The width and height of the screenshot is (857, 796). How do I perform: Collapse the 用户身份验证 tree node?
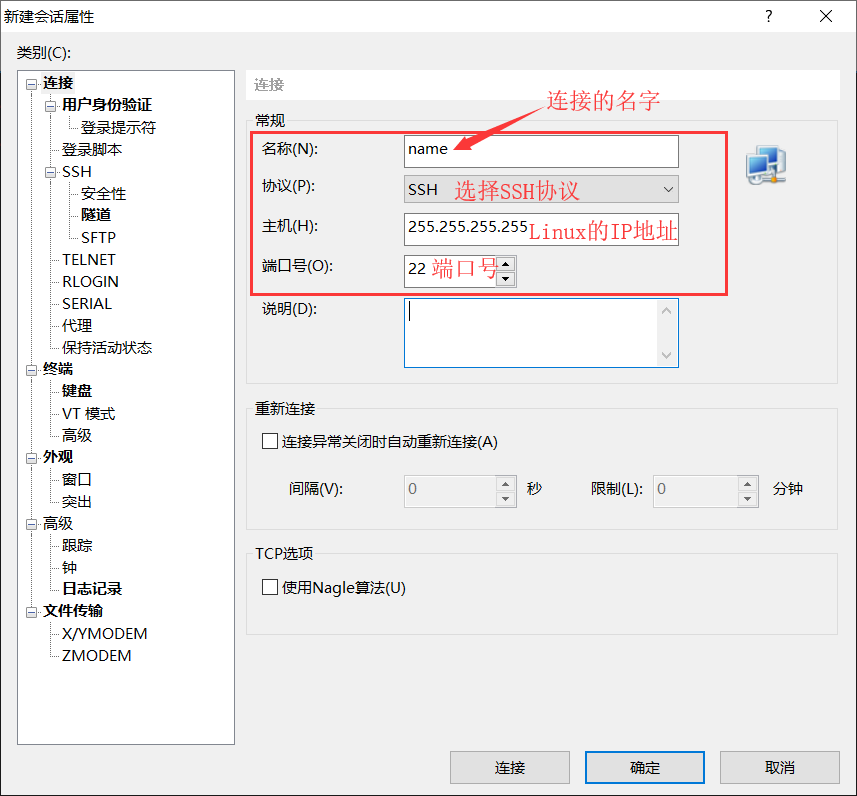(x=51, y=106)
